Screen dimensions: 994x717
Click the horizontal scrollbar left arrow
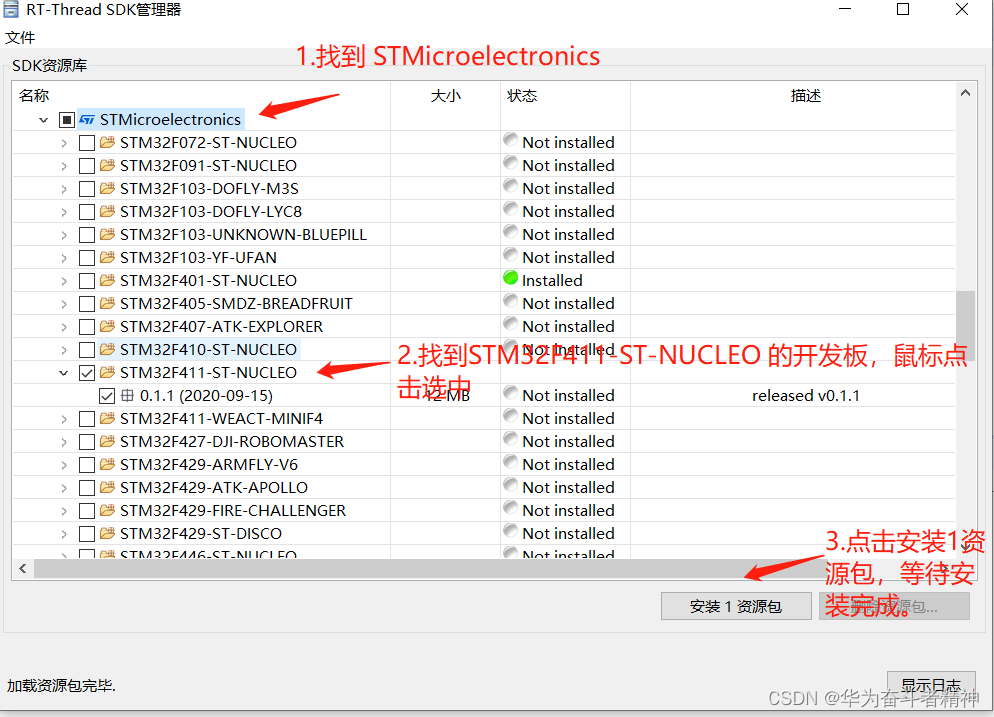(x=23, y=569)
